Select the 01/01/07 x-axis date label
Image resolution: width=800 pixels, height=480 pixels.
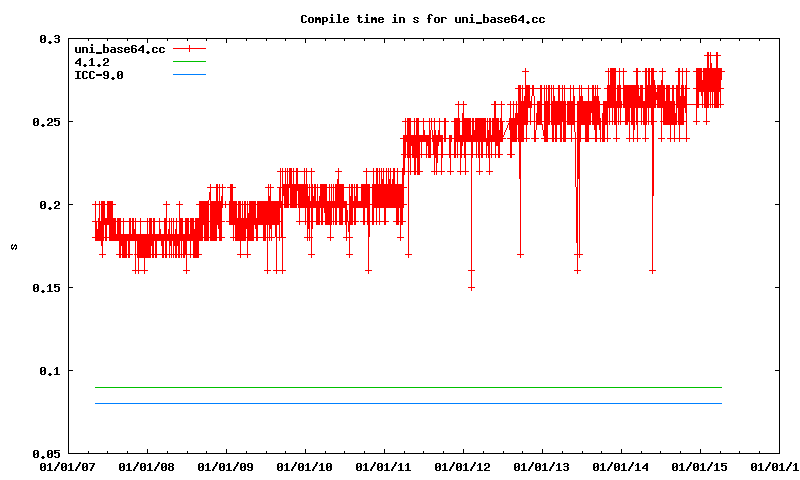coord(67,466)
